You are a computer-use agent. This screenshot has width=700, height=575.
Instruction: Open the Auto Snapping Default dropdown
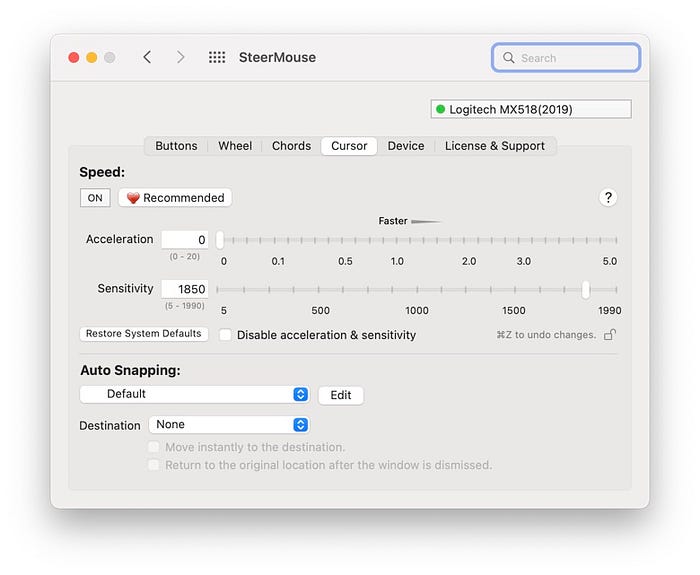tap(195, 394)
